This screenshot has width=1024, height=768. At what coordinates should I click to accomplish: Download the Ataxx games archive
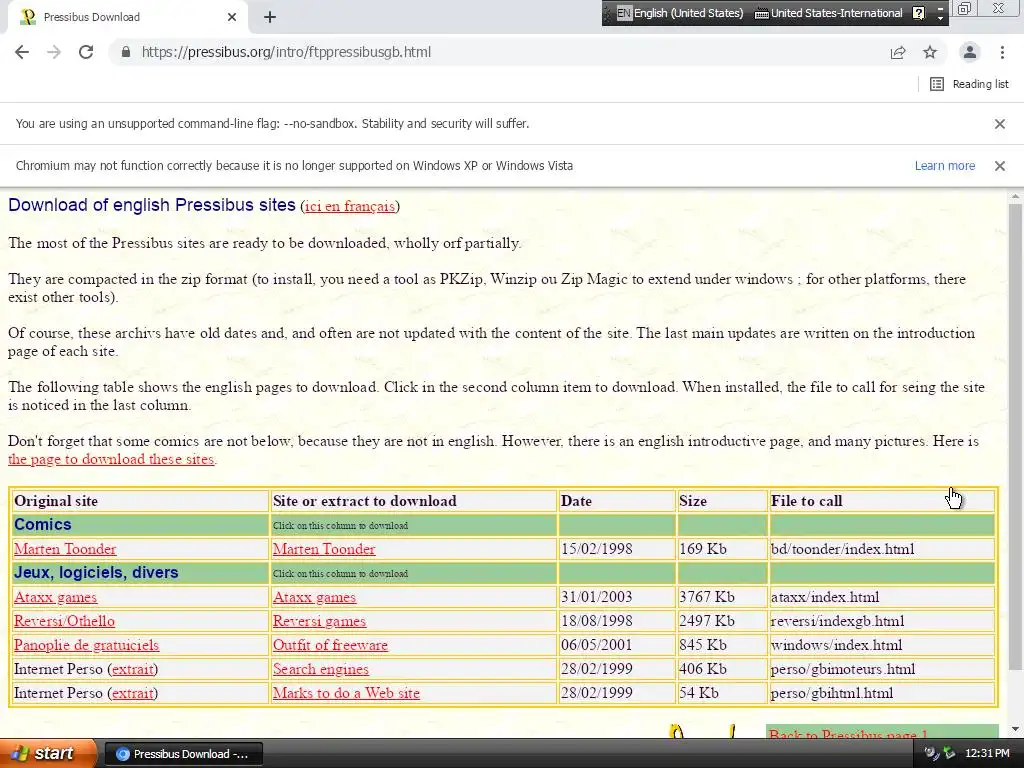coord(314,597)
